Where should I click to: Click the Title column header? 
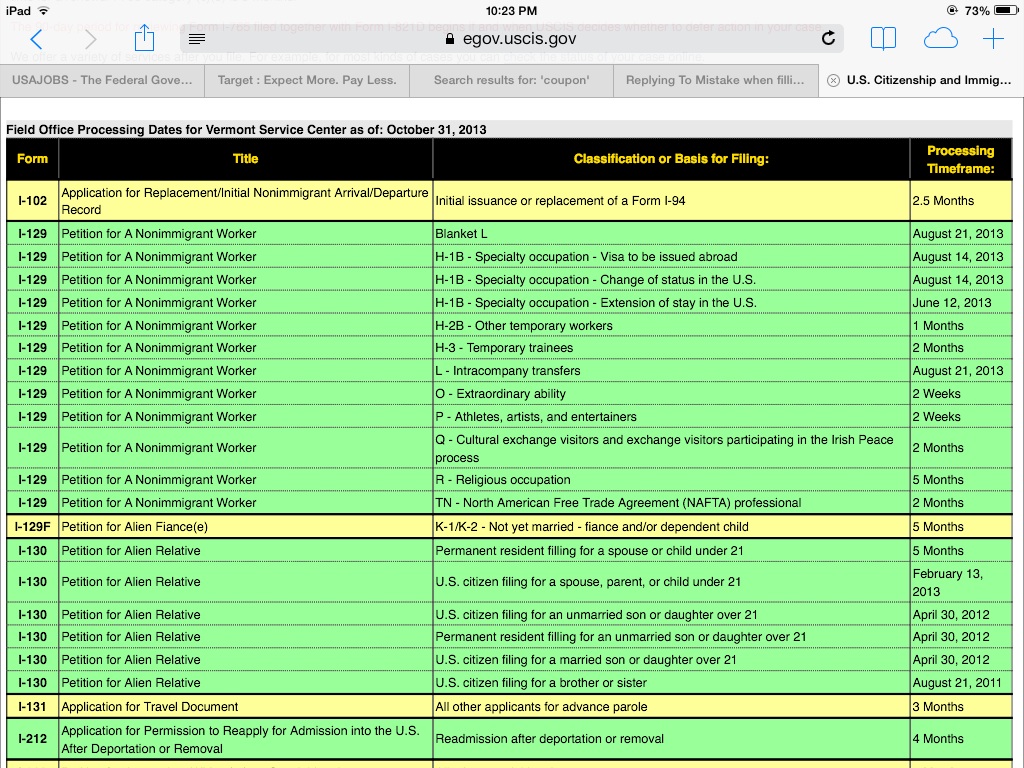(246, 159)
